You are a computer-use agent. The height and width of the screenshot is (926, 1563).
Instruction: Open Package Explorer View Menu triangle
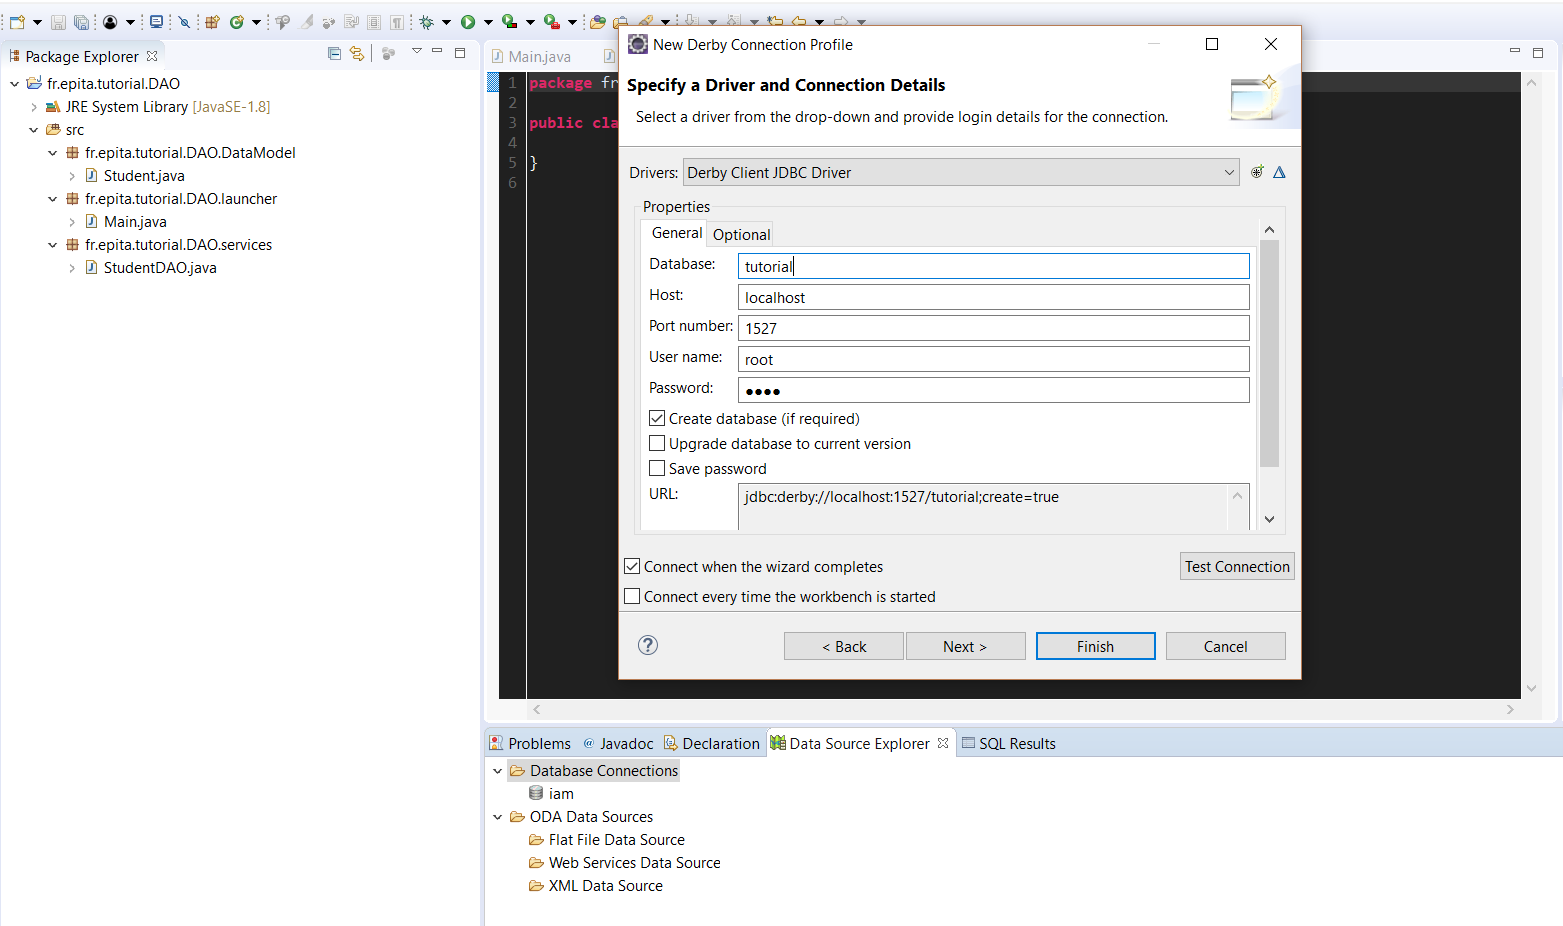(417, 51)
